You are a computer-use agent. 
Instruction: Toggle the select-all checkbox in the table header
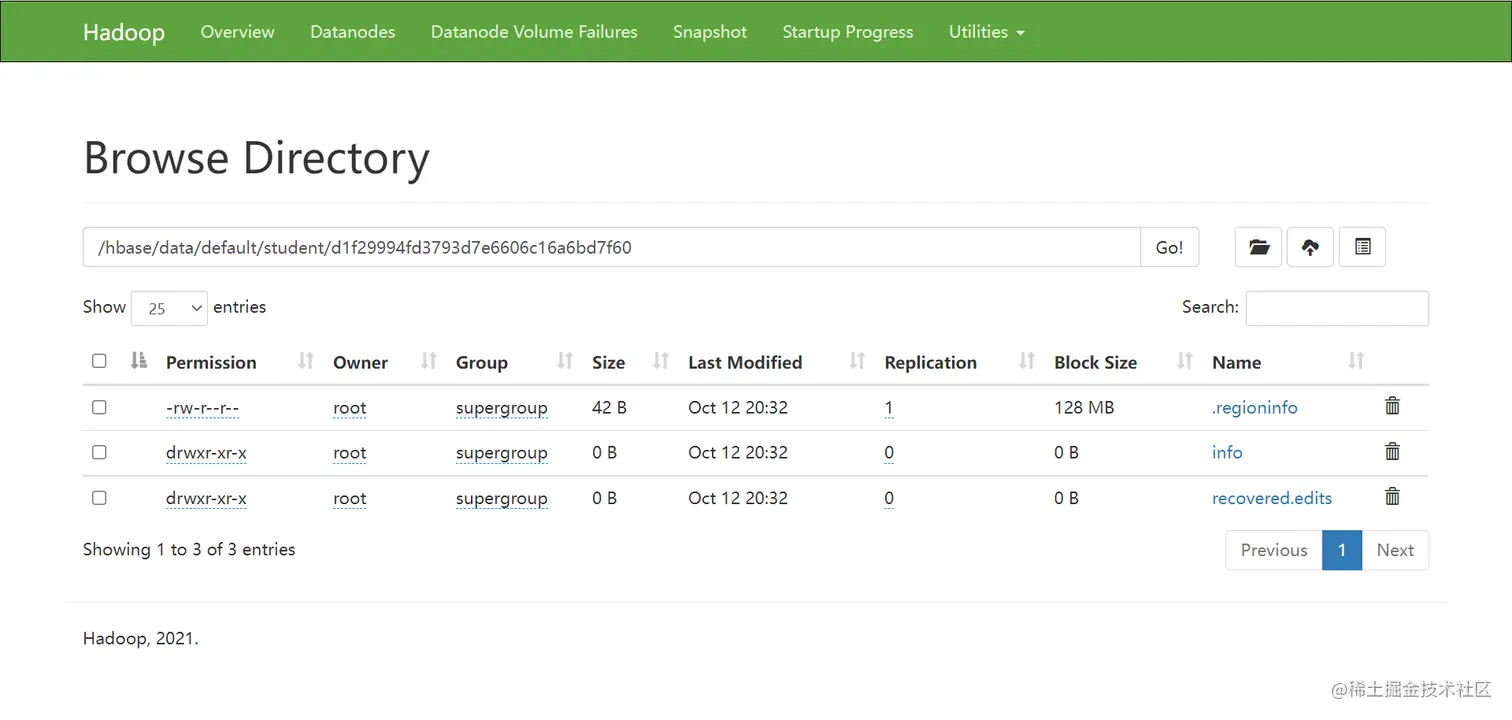click(x=99, y=361)
